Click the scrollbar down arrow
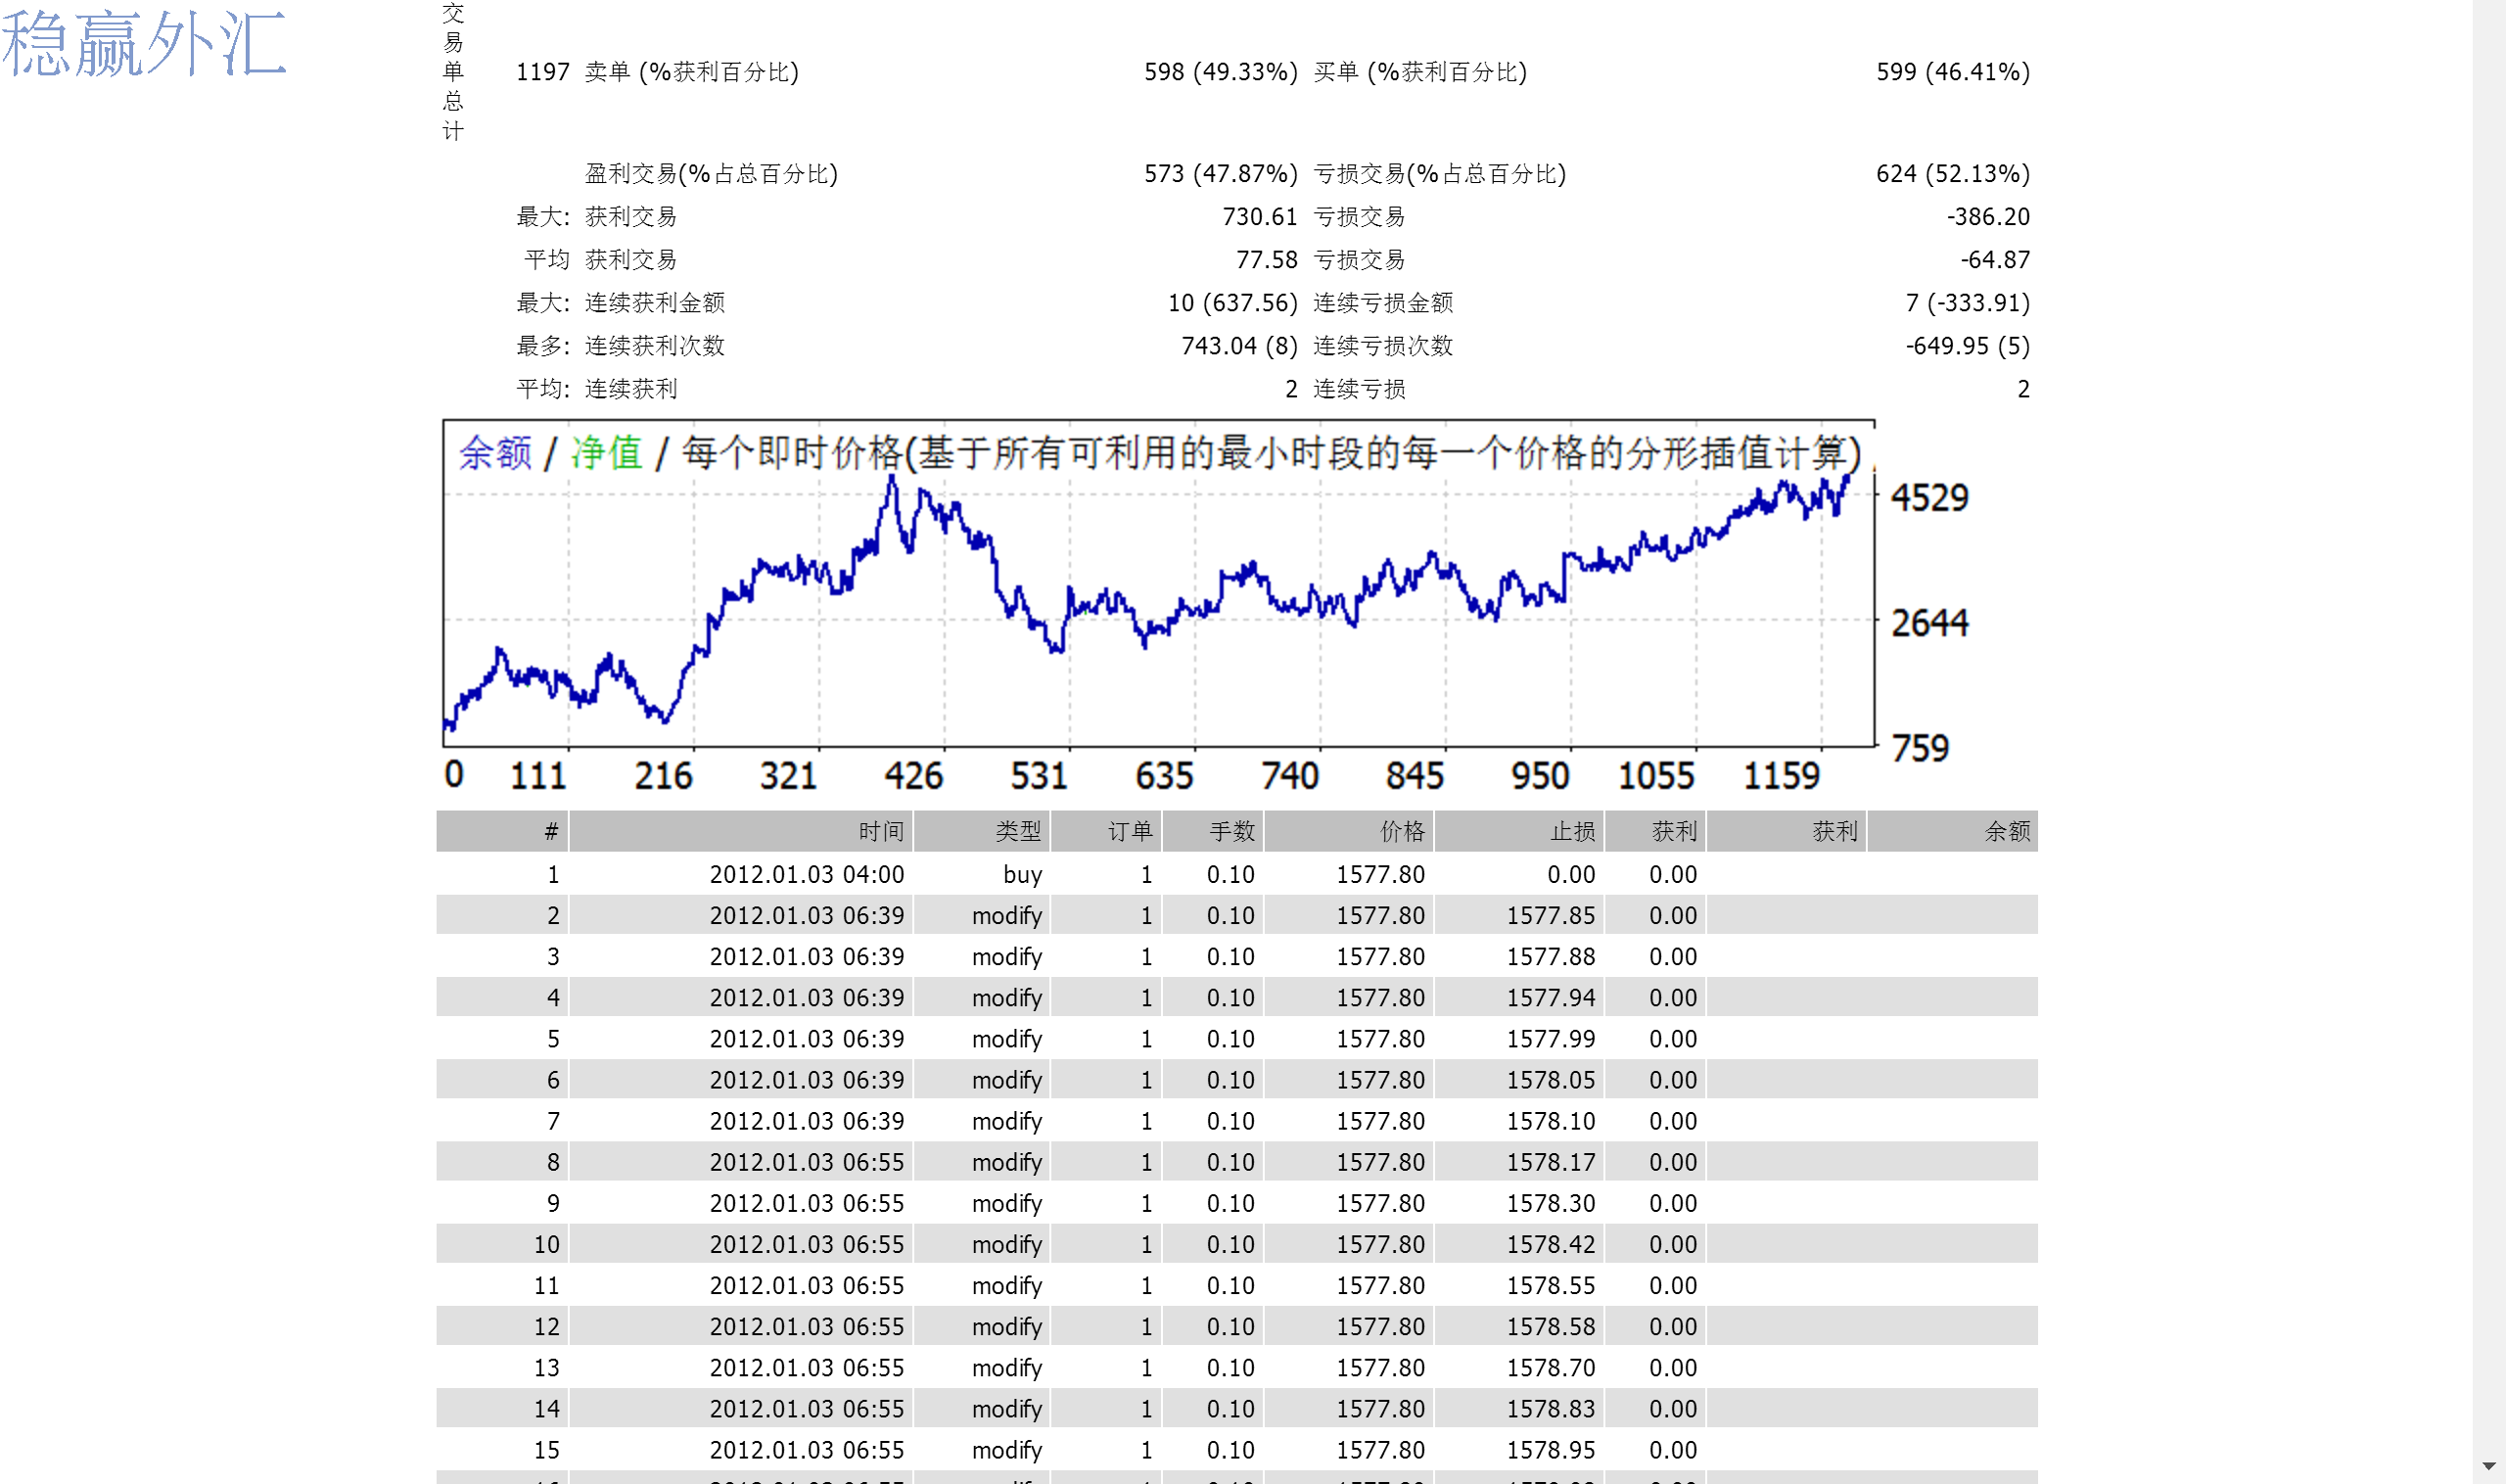Viewport: 2506px width, 1484px height. 2489,1467
